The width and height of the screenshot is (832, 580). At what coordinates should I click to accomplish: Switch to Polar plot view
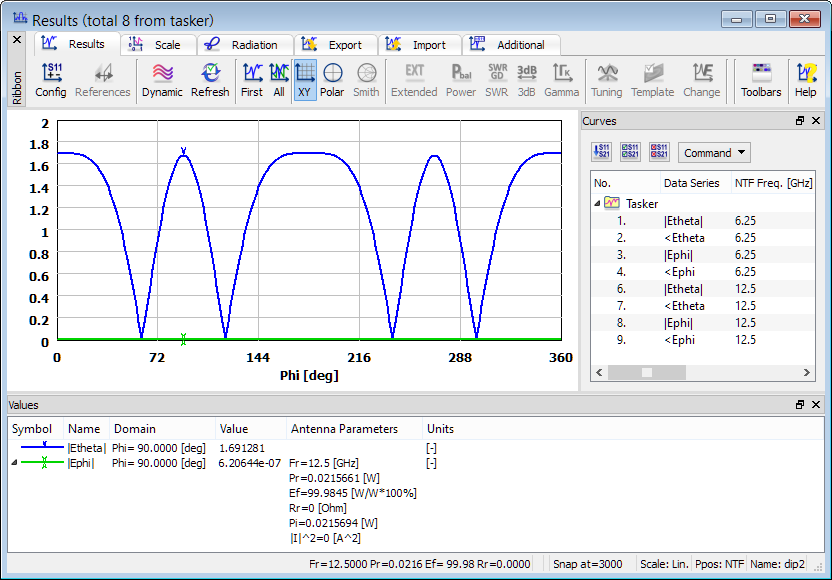point(332,80)
